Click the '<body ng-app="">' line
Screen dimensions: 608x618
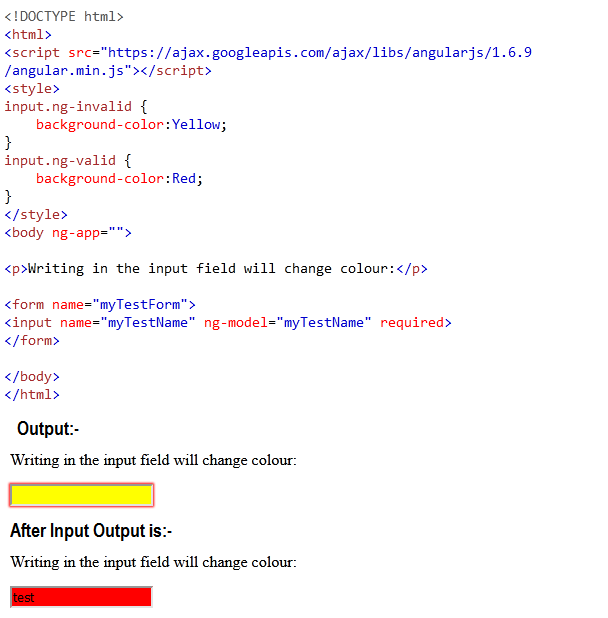(x=68, y=233)
